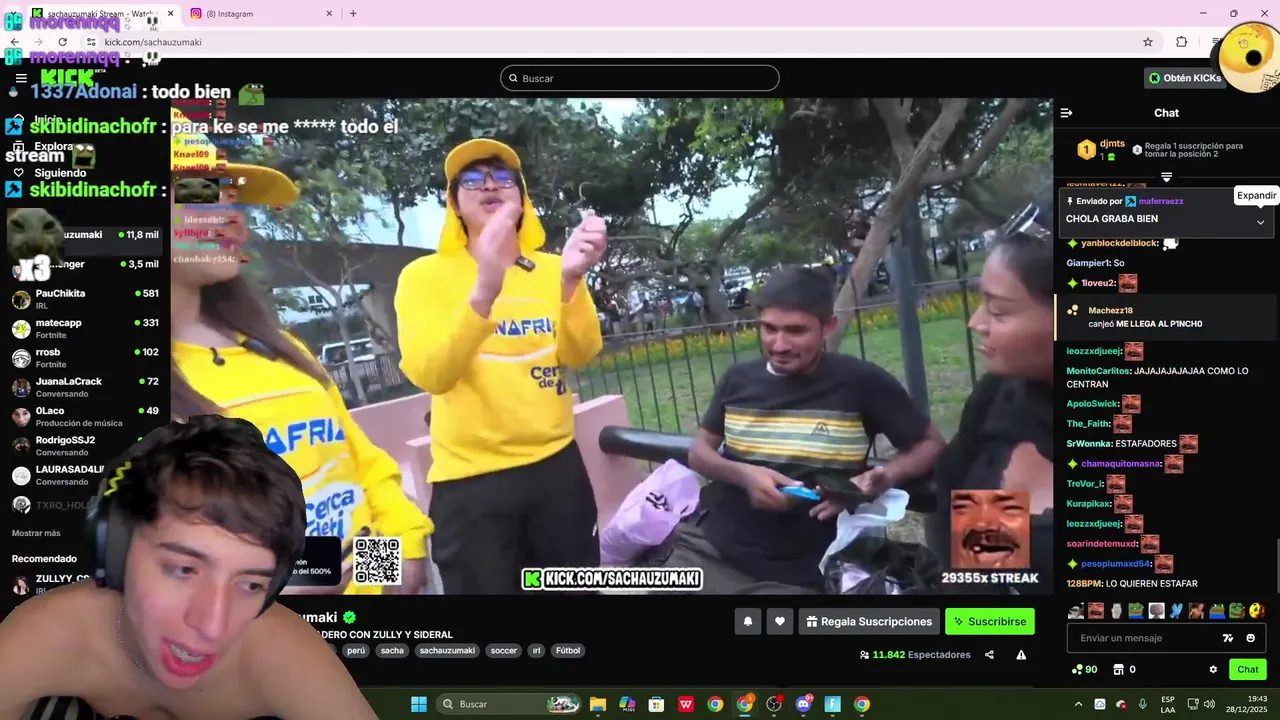
Task: Open chat settings gear icon
Action: (1213, 670)
